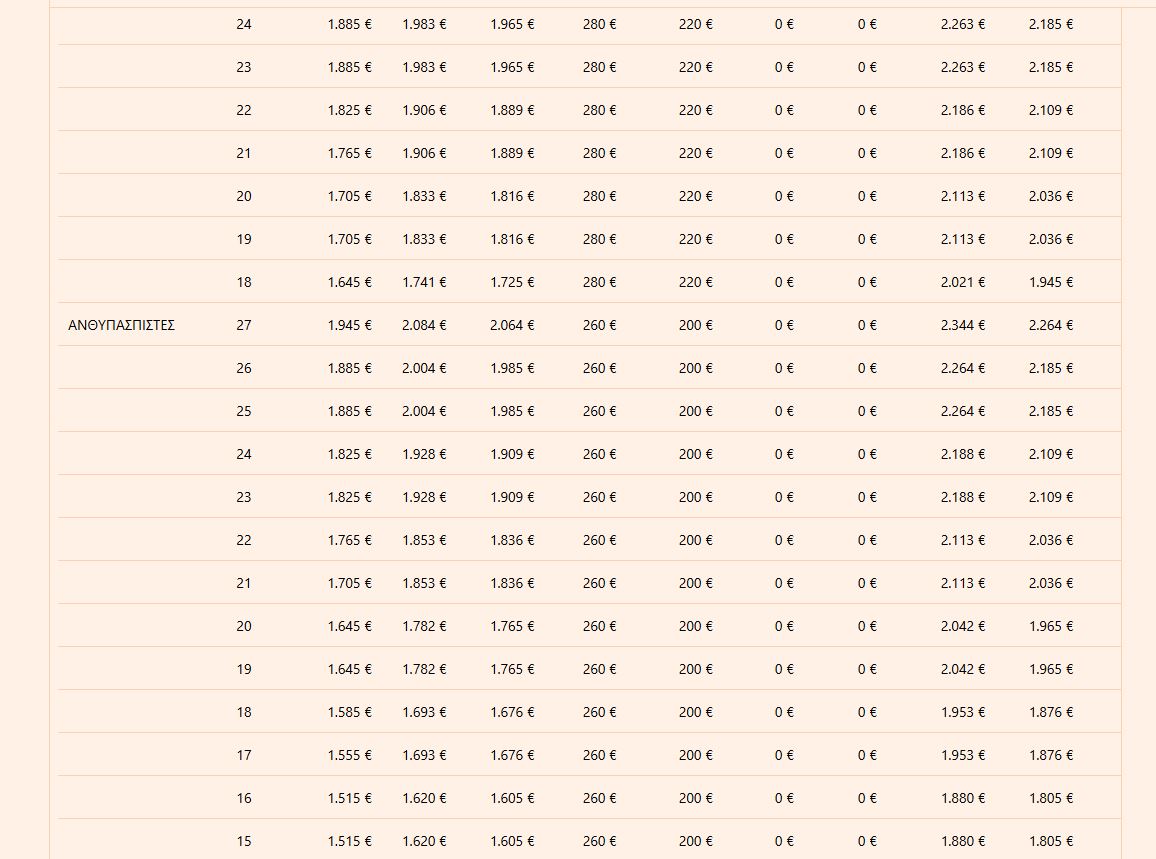Click the 2.021 € total
The image size is (1156, 859).
tap(962, 282)
